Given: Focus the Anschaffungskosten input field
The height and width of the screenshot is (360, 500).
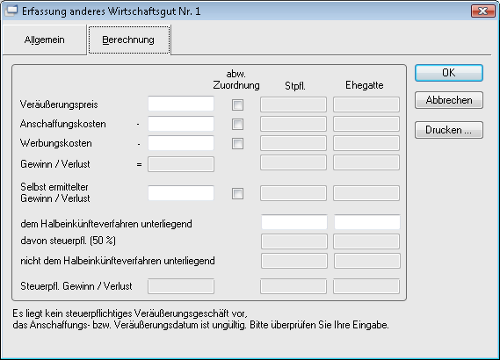Looking at the screenshot, I should pyautogui.click(x=181, y=124).
